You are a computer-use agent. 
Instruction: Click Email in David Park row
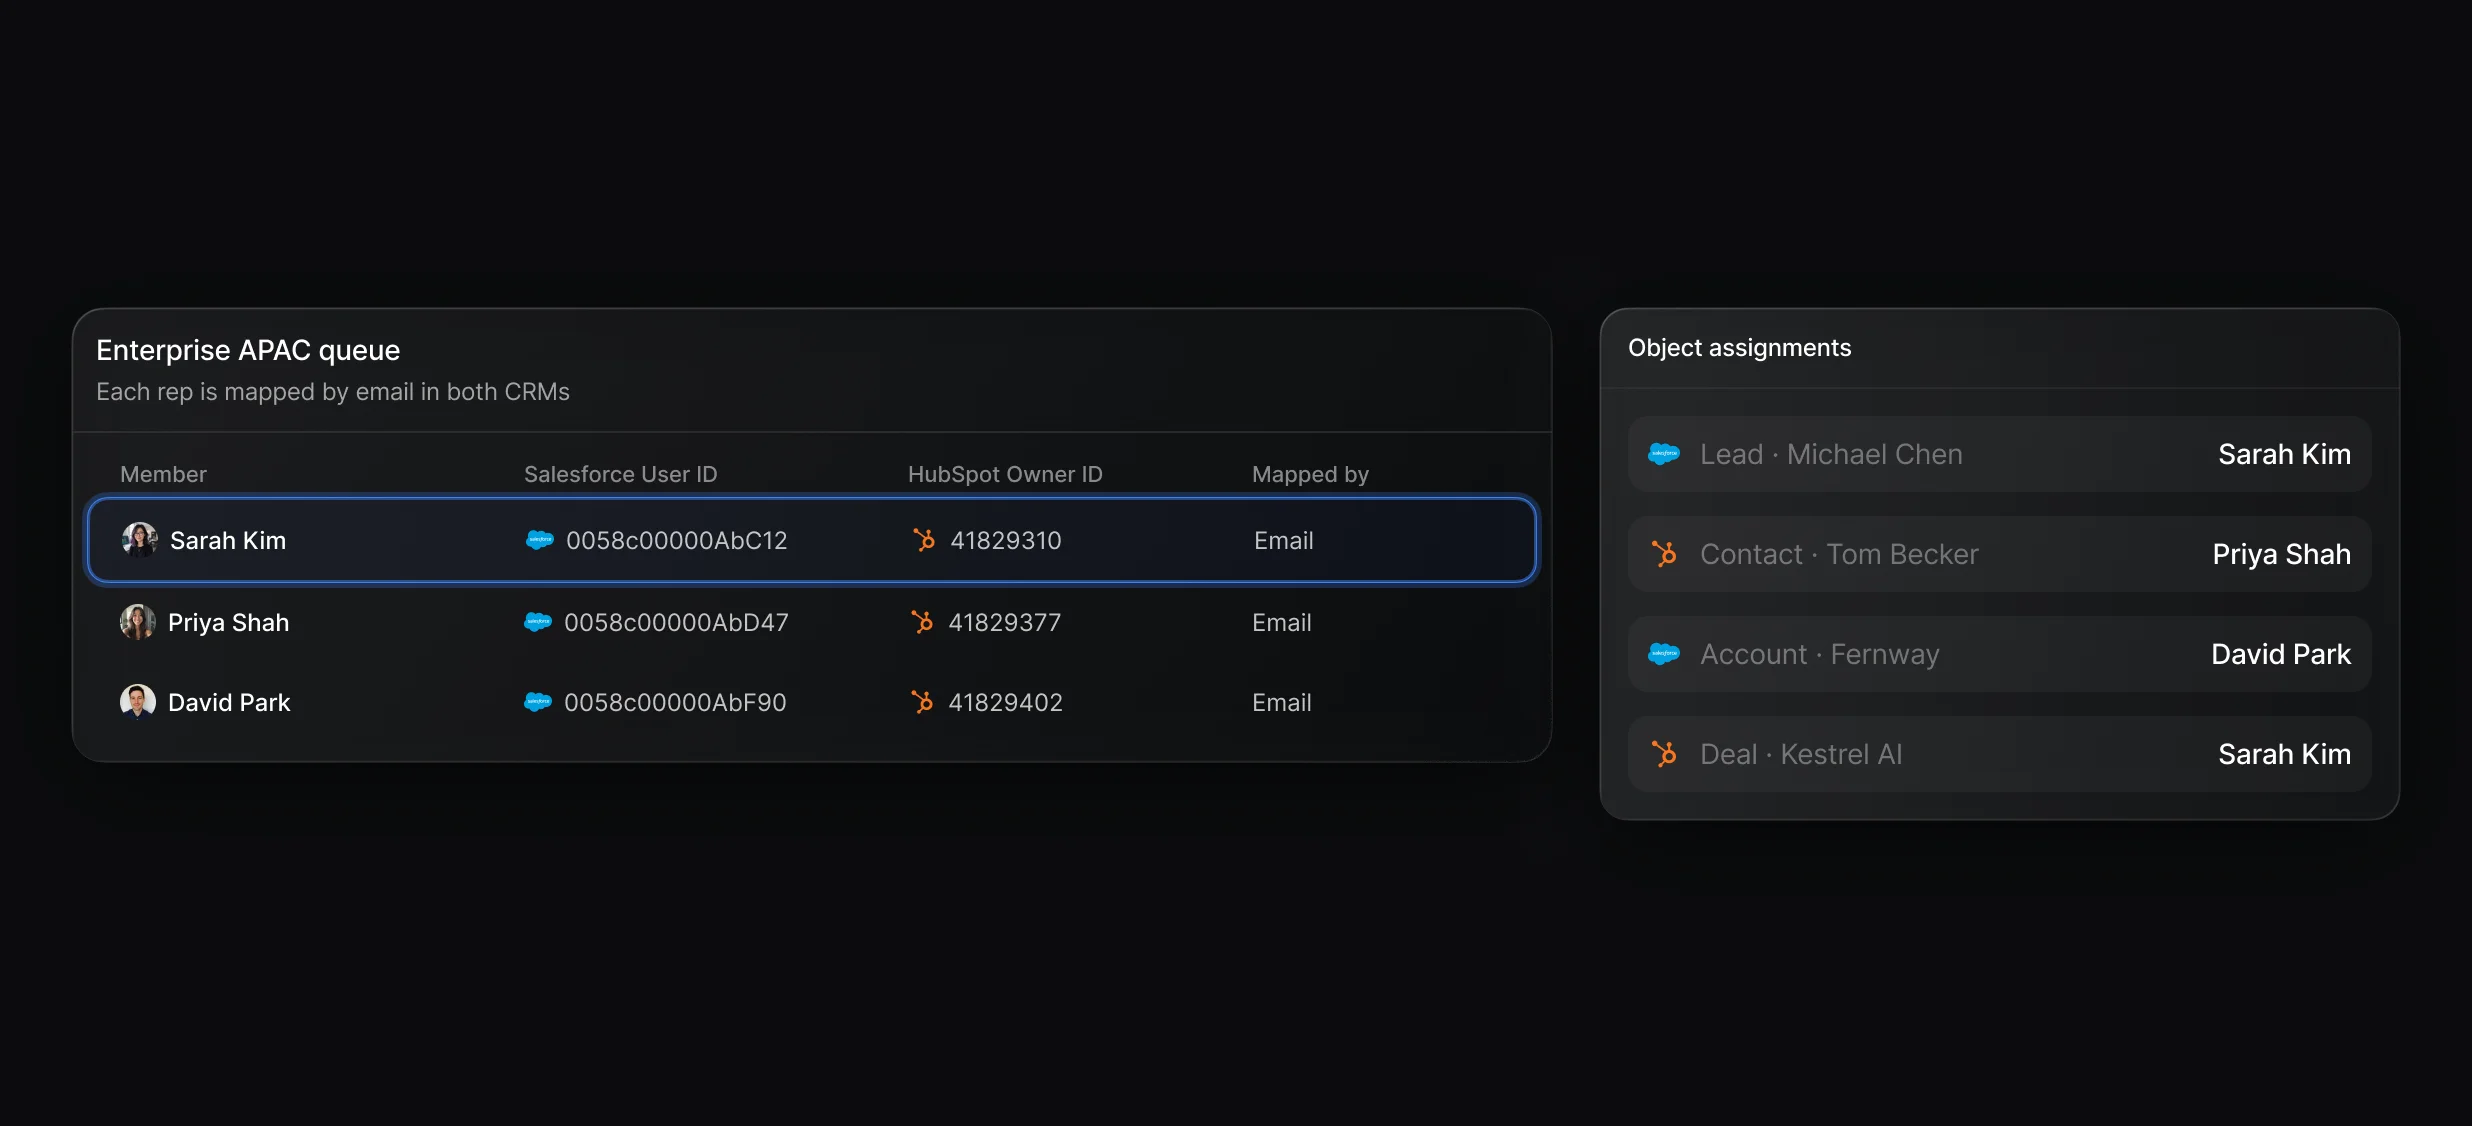point(1282,702)
